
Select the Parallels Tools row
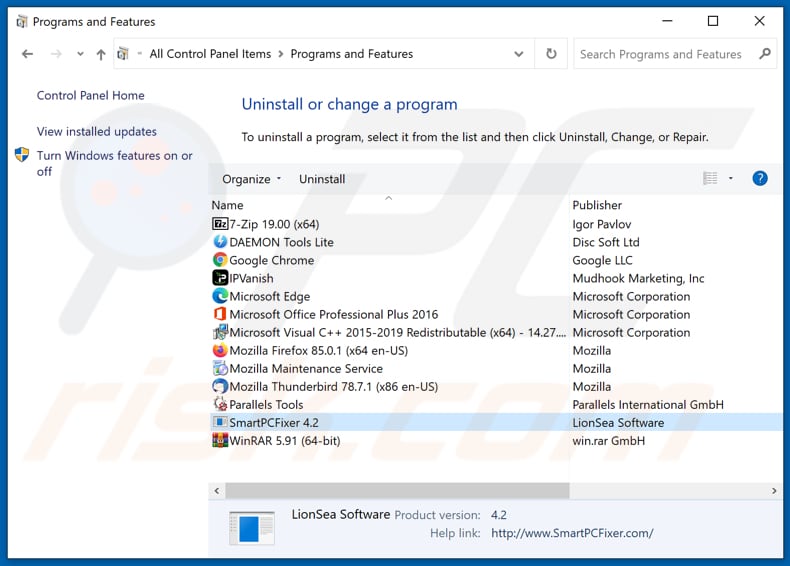pos(496,405)
